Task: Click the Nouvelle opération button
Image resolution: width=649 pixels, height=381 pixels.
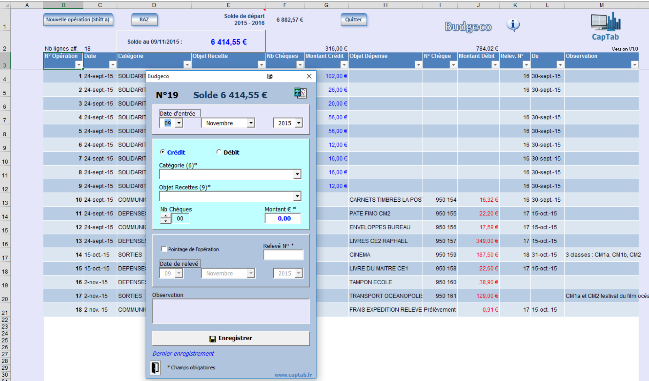Action: pyautogui.click(x=78, y=19)
